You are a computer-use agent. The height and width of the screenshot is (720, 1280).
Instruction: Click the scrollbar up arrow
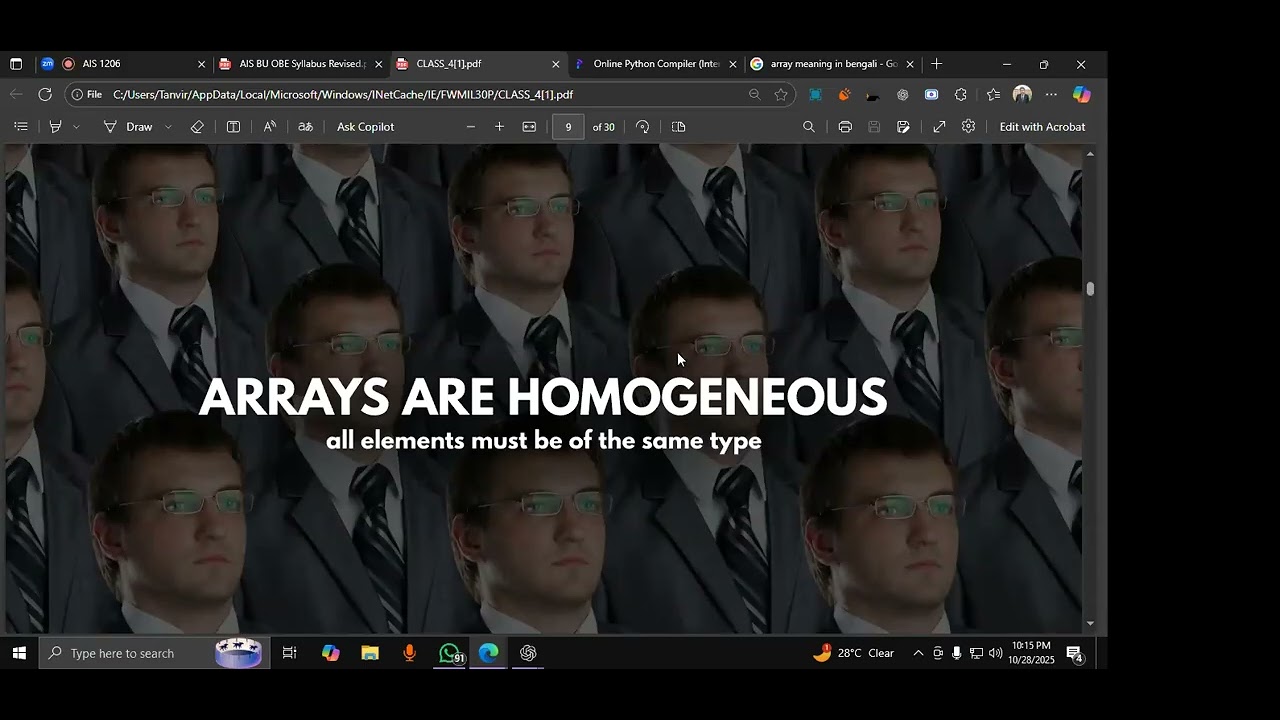pyautogui.click(x=1090, y=154)
